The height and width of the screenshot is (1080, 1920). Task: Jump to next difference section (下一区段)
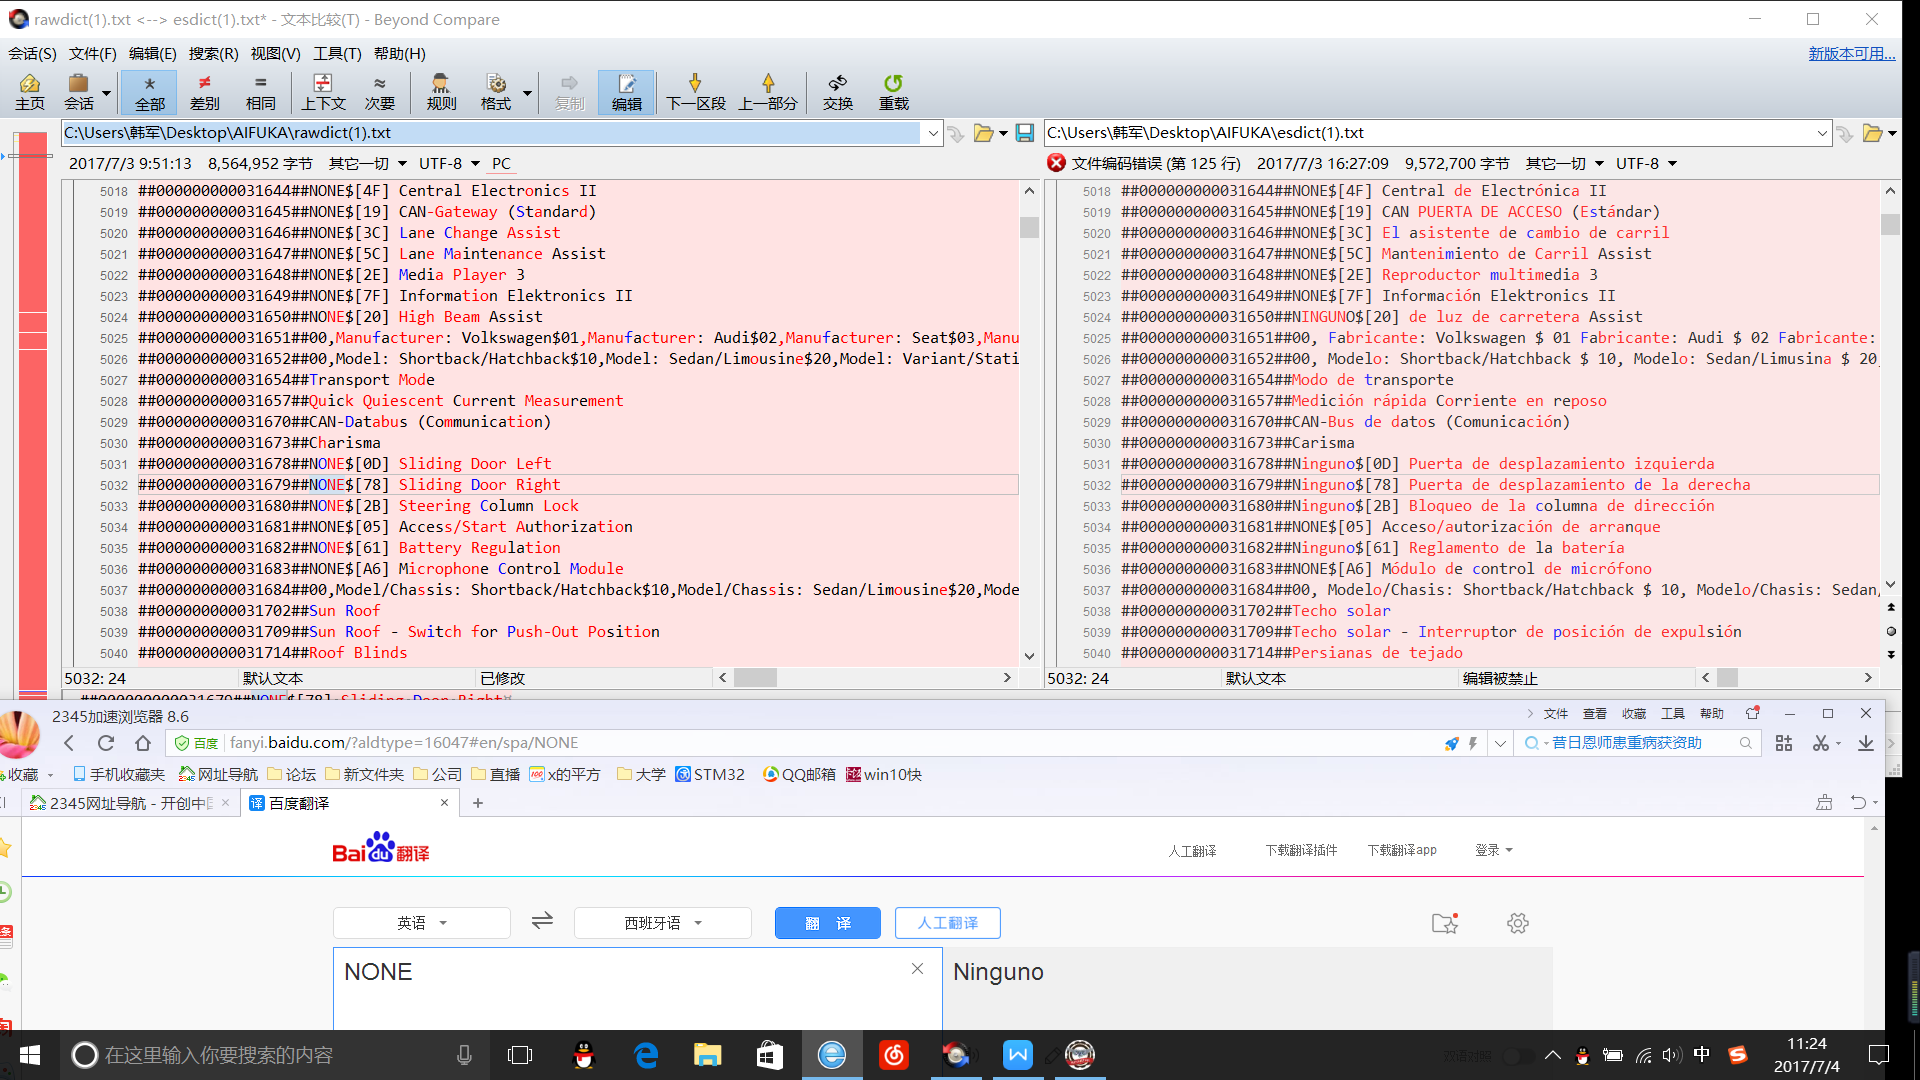[x=695, y=92]
